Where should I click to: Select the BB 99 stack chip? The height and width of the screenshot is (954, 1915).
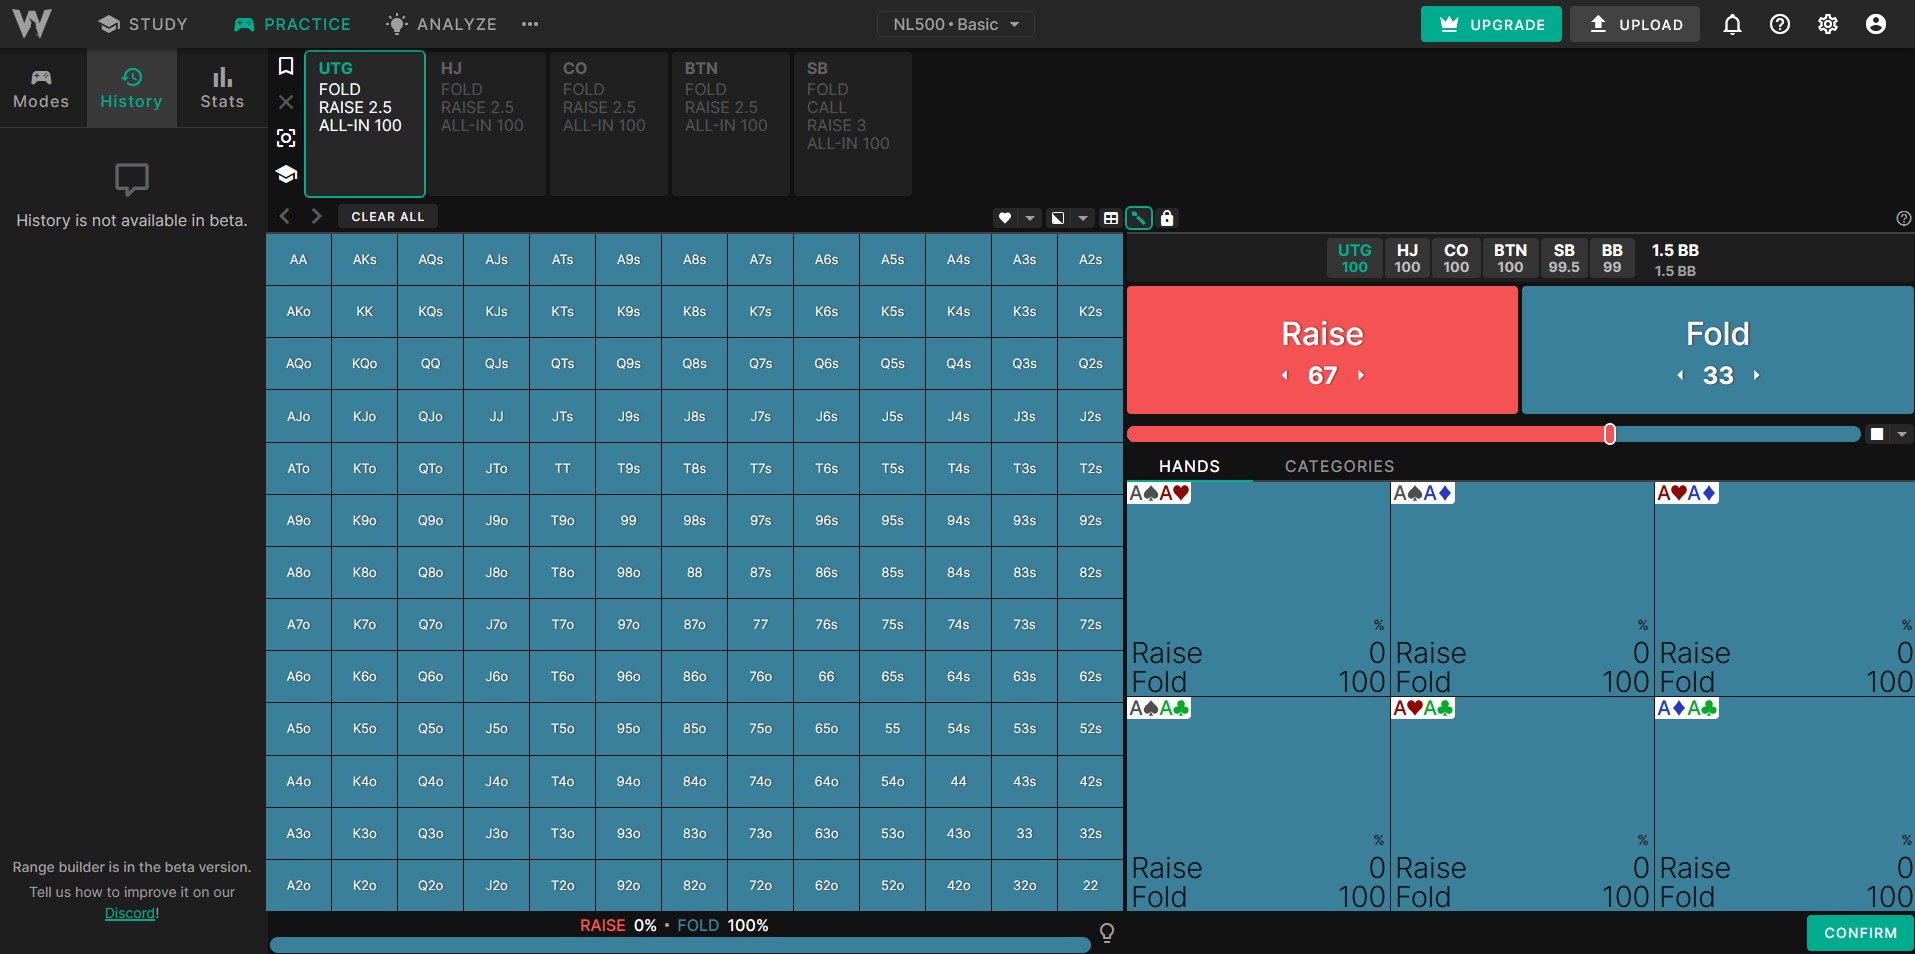pos(1612,258)
